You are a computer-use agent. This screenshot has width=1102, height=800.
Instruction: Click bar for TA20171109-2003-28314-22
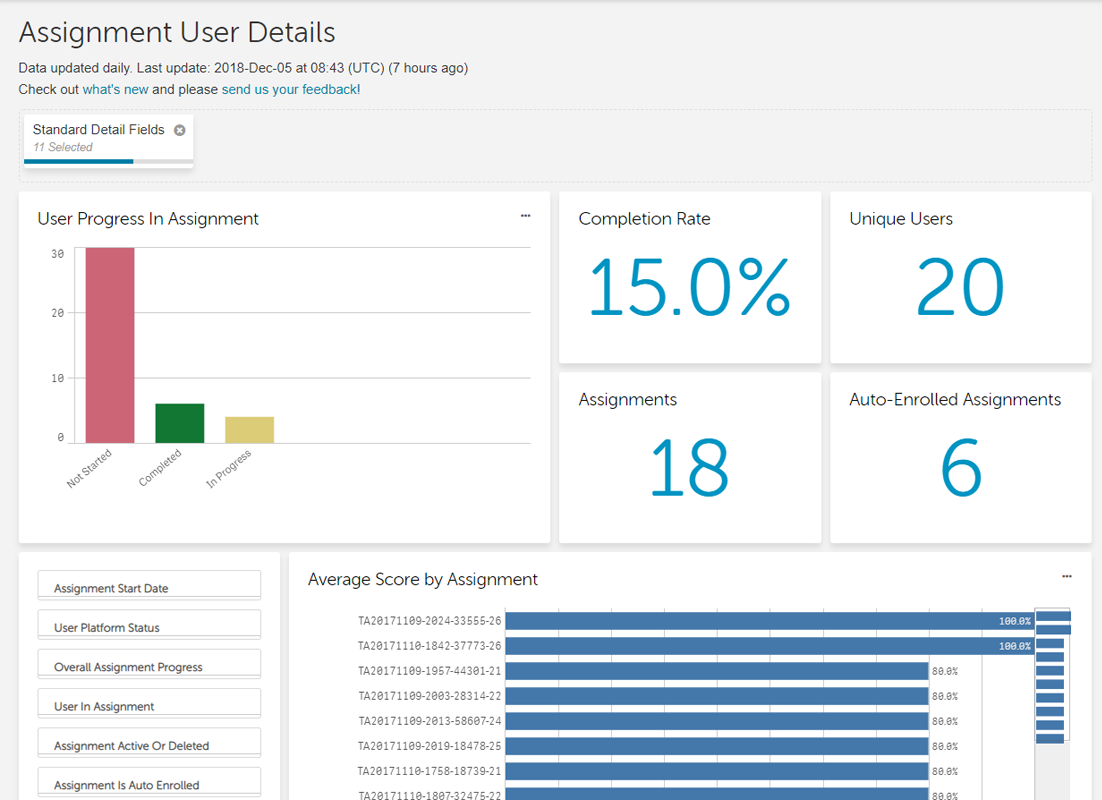717,696
